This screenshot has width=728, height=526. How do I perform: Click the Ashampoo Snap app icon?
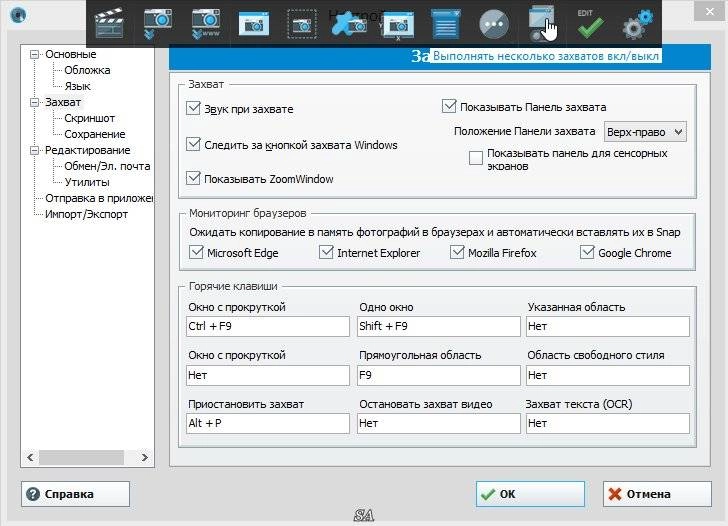(18, 15)
